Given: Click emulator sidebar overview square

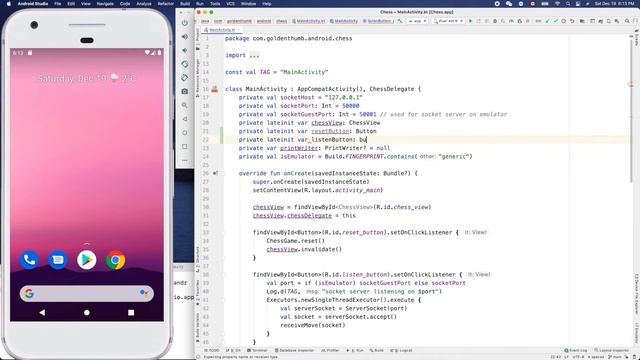Looking at the screenshot, I should [185, 146].
